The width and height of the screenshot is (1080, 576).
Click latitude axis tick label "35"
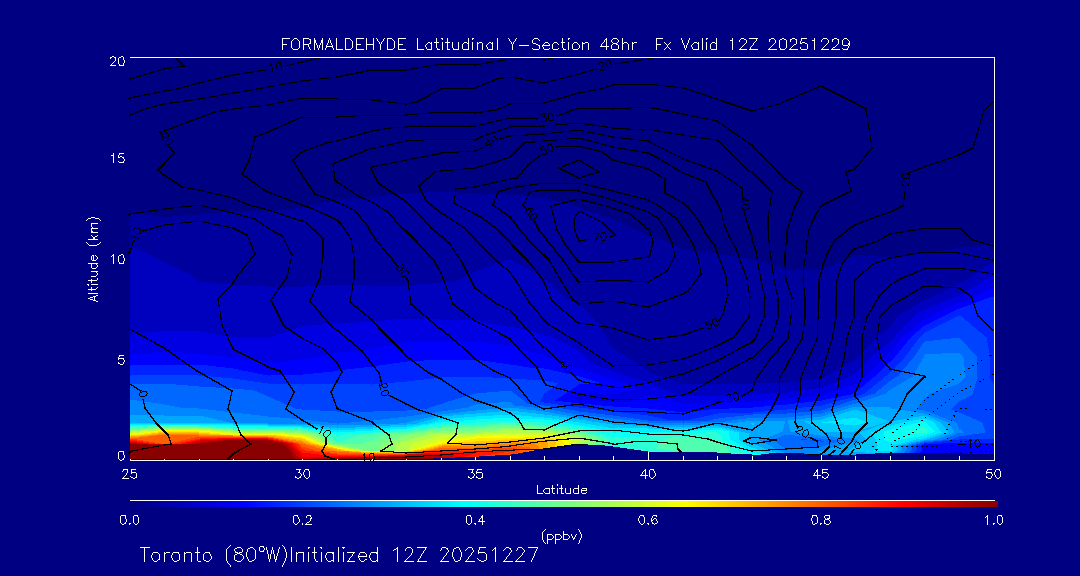[x=475, y=473]
